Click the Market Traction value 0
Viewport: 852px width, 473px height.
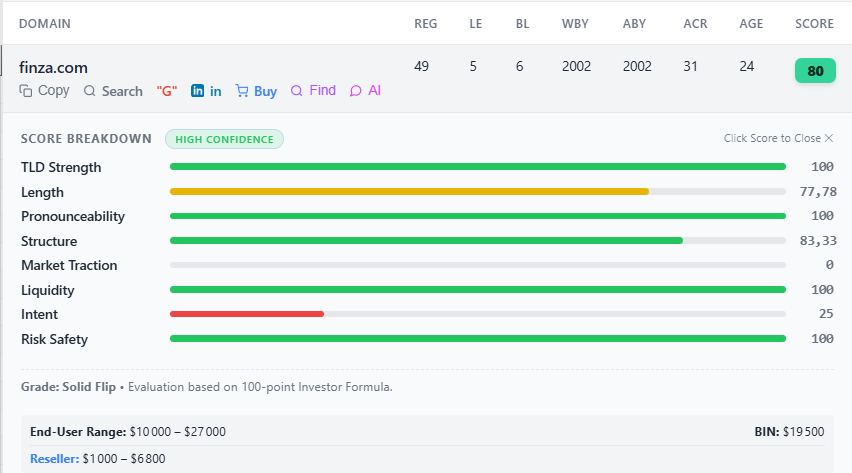[830, 265]
